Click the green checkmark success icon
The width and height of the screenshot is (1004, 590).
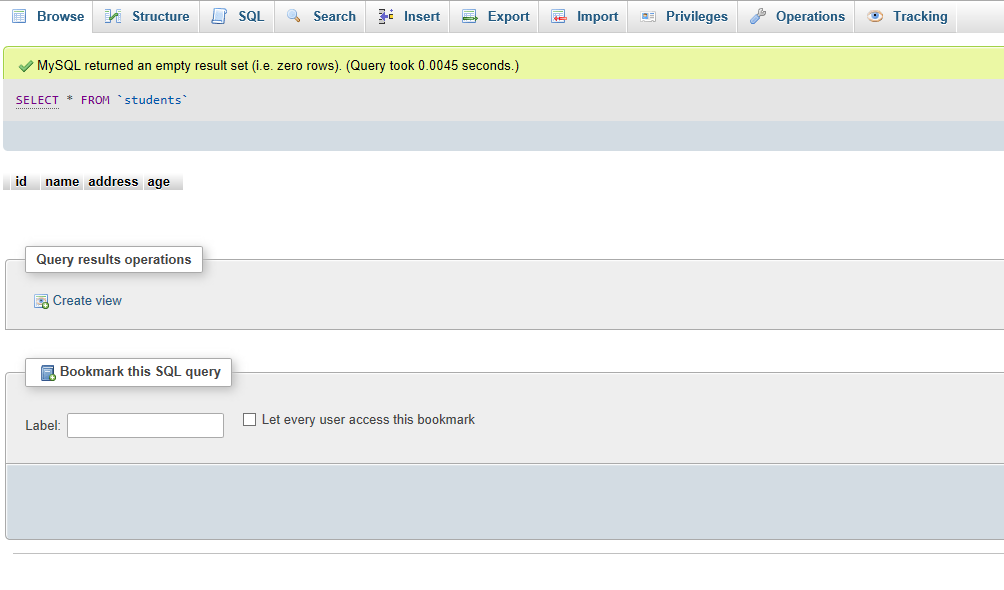pyautogui.click(x=26, y=66)
